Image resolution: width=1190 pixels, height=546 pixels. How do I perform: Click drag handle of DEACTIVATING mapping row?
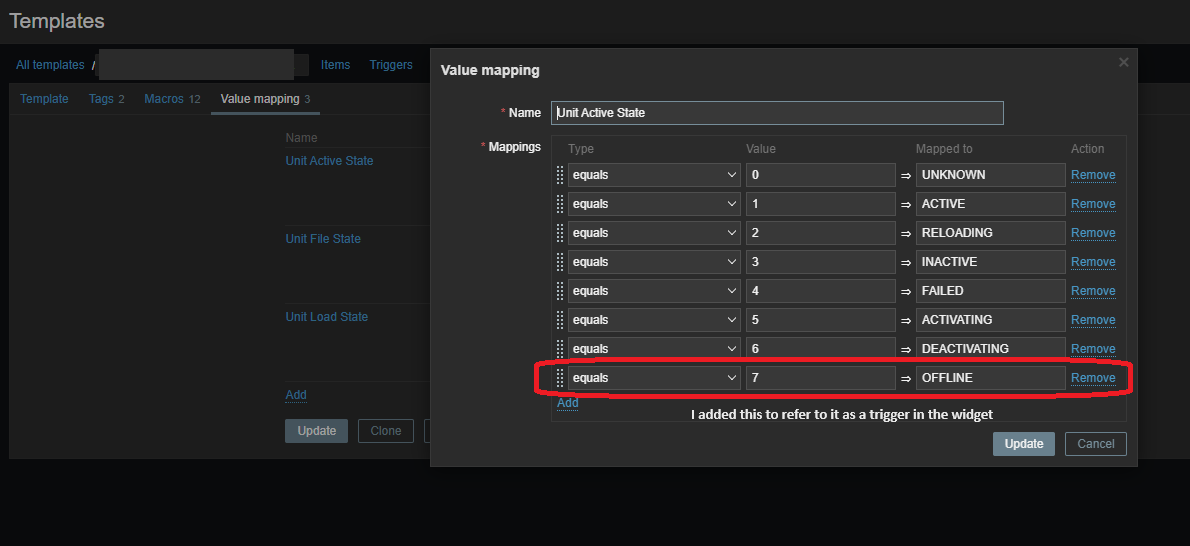pyautogui.click(x=560, y=349)
